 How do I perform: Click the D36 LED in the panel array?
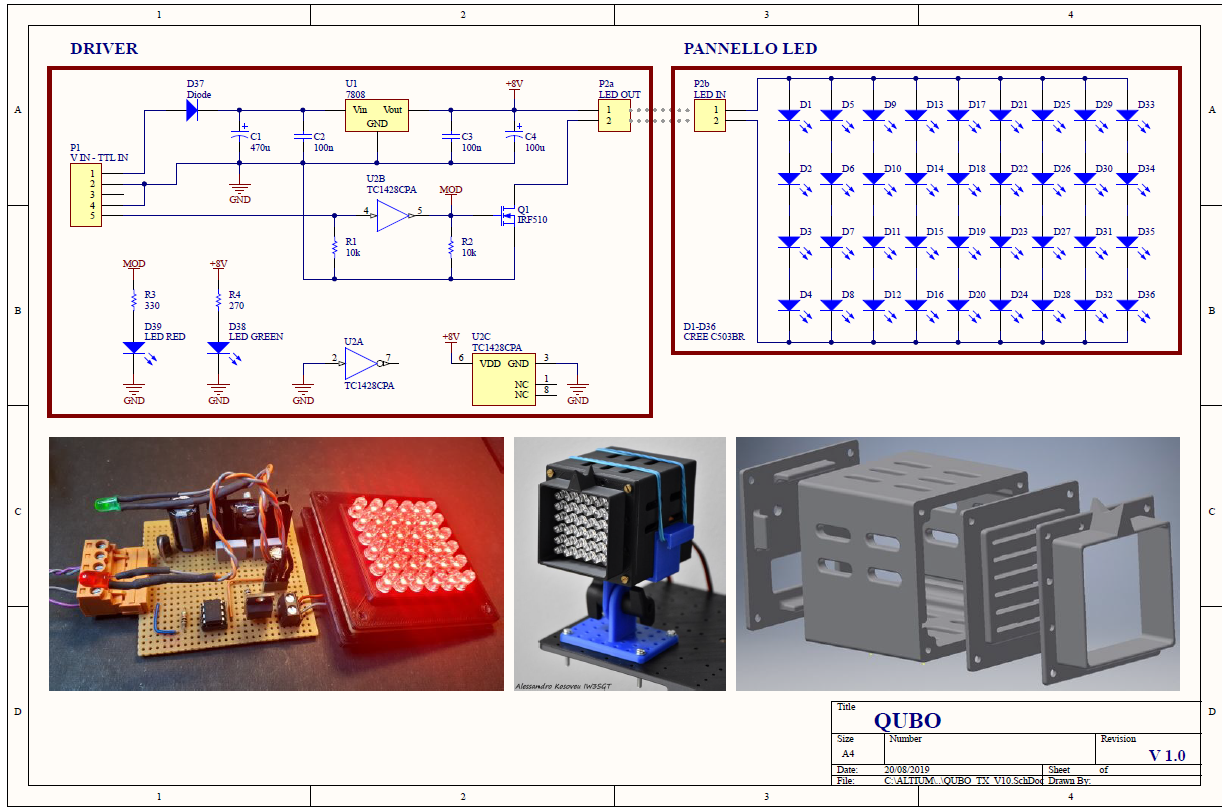click(x=1127, y=305)
